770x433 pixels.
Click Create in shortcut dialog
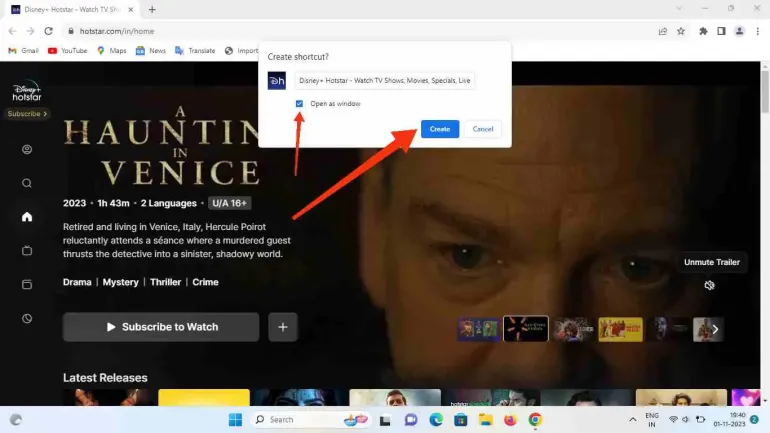(x=440, y=129)
